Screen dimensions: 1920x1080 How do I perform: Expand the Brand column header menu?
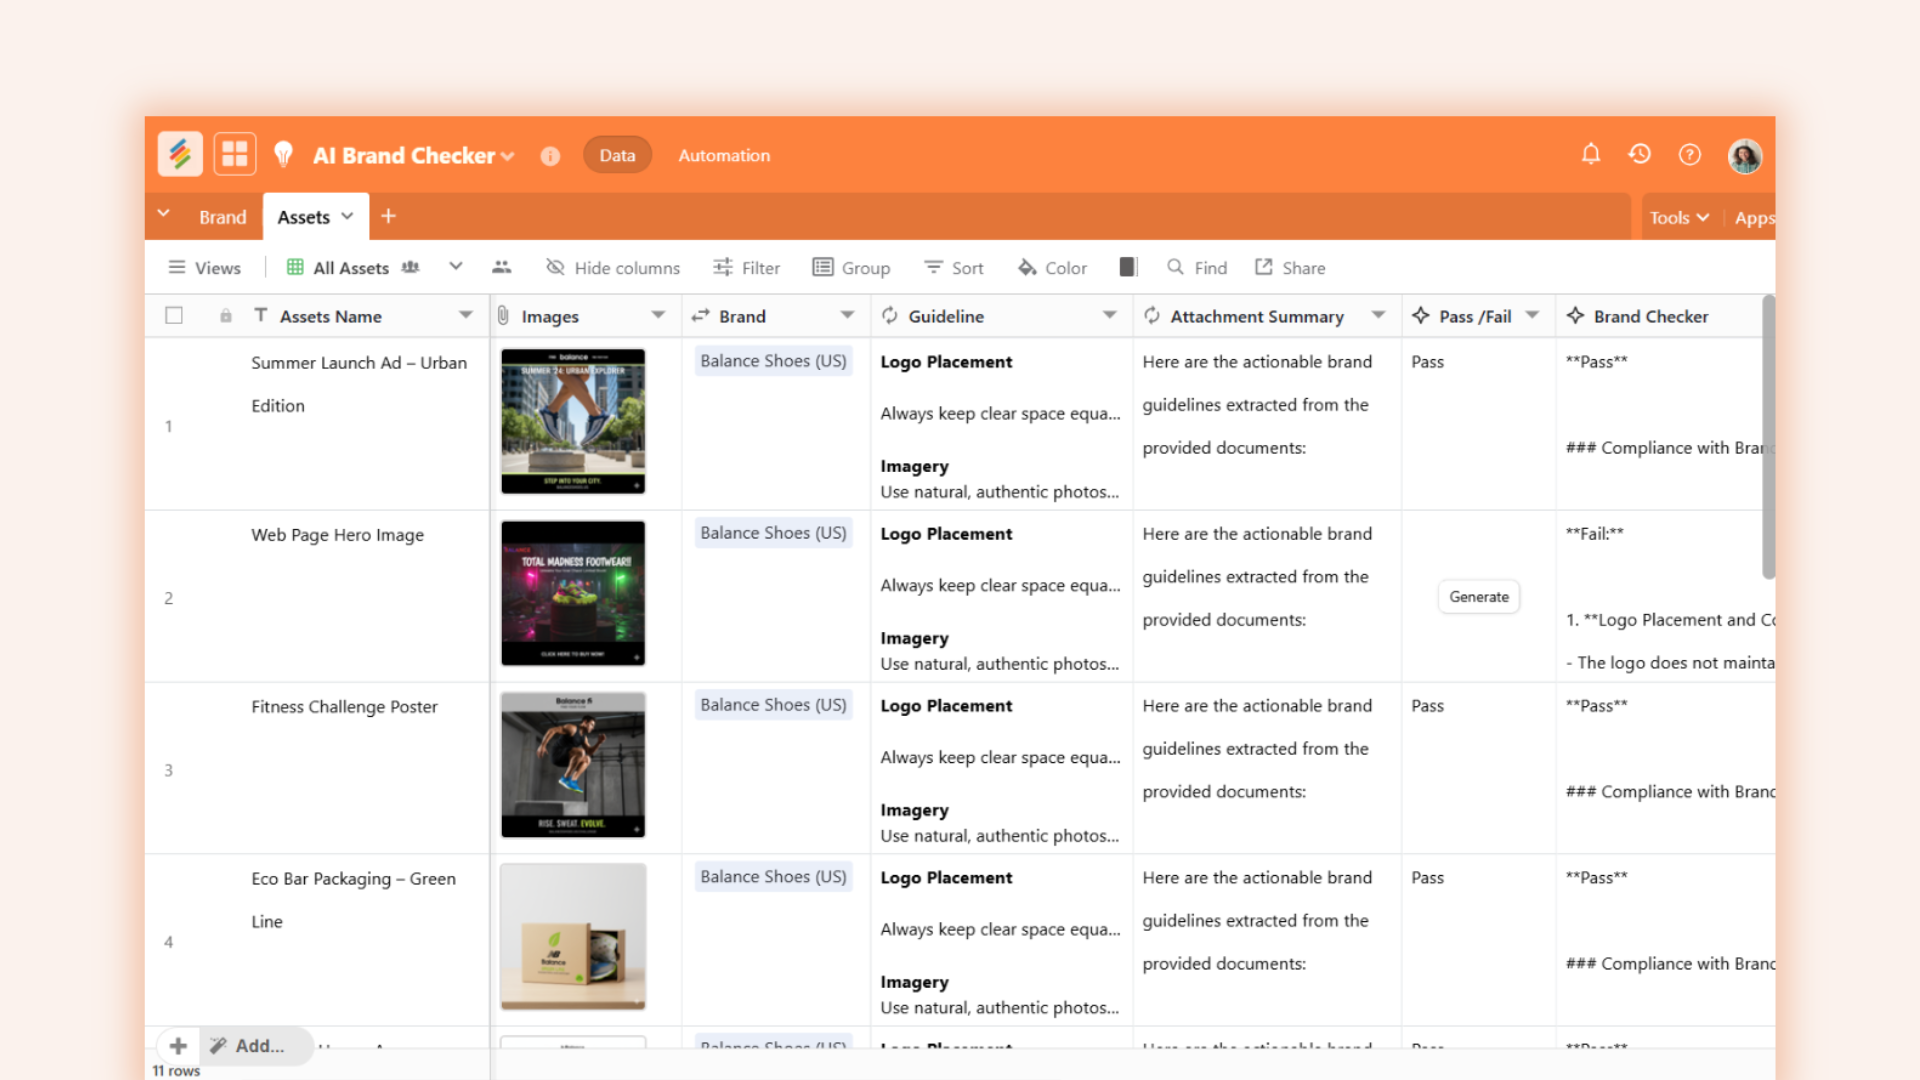[x=848, y=315]
